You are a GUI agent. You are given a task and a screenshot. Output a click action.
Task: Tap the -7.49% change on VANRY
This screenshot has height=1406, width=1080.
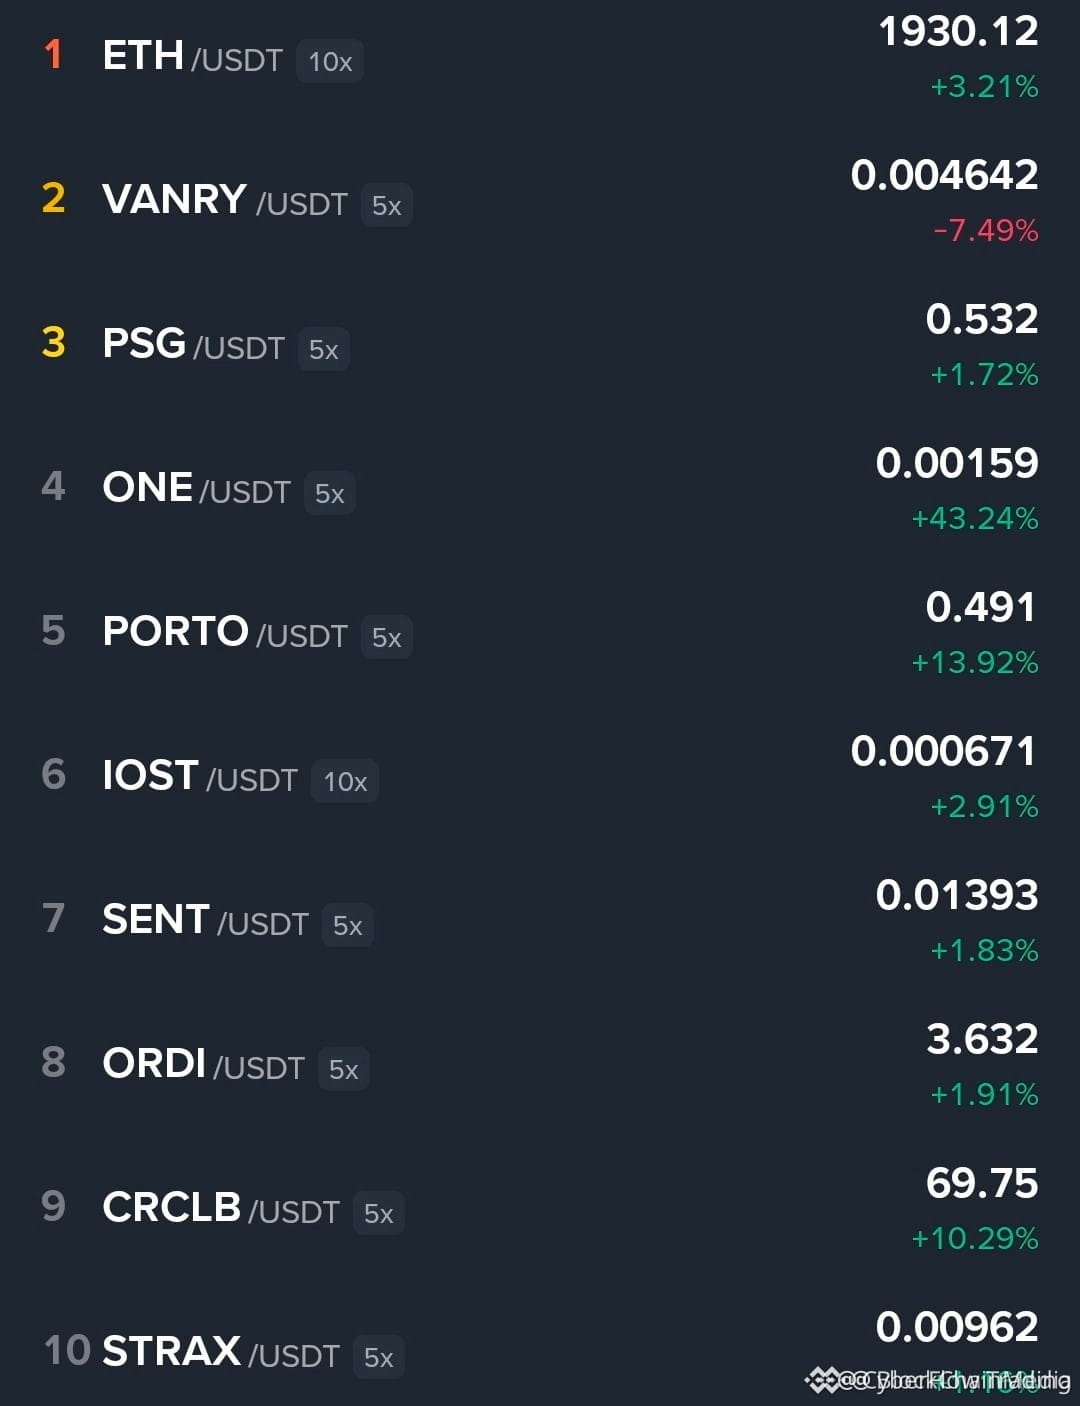click(x=986, y=231)
